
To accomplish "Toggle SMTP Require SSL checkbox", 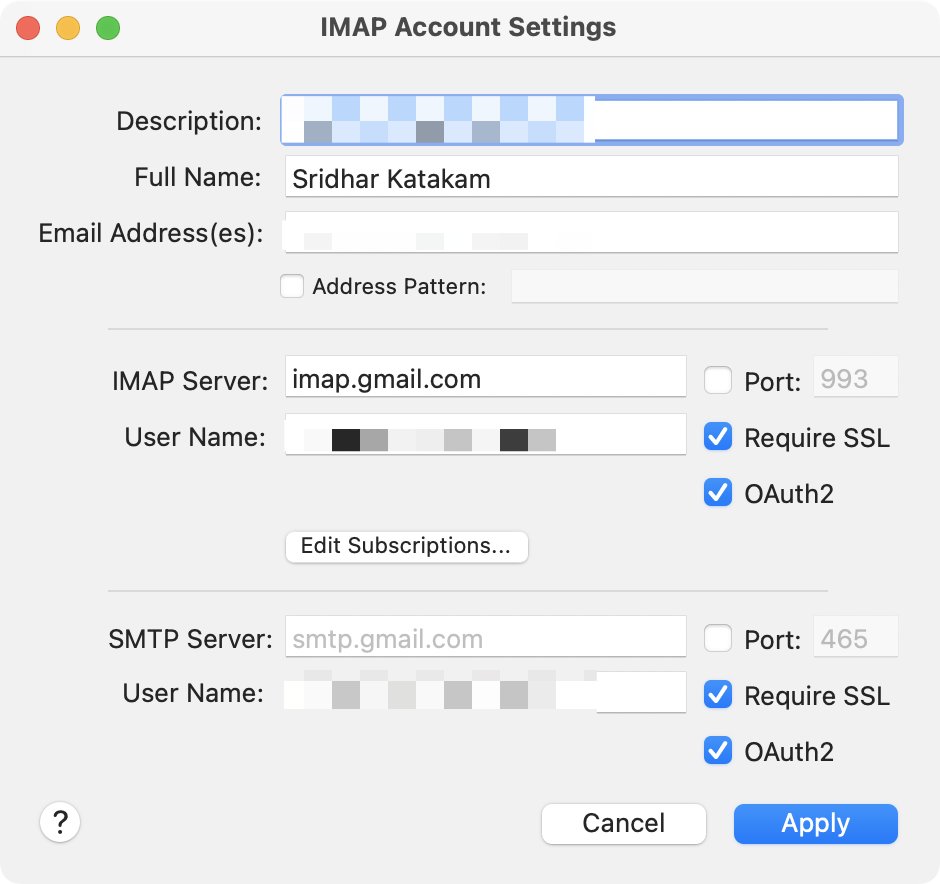I will point(718,695).
